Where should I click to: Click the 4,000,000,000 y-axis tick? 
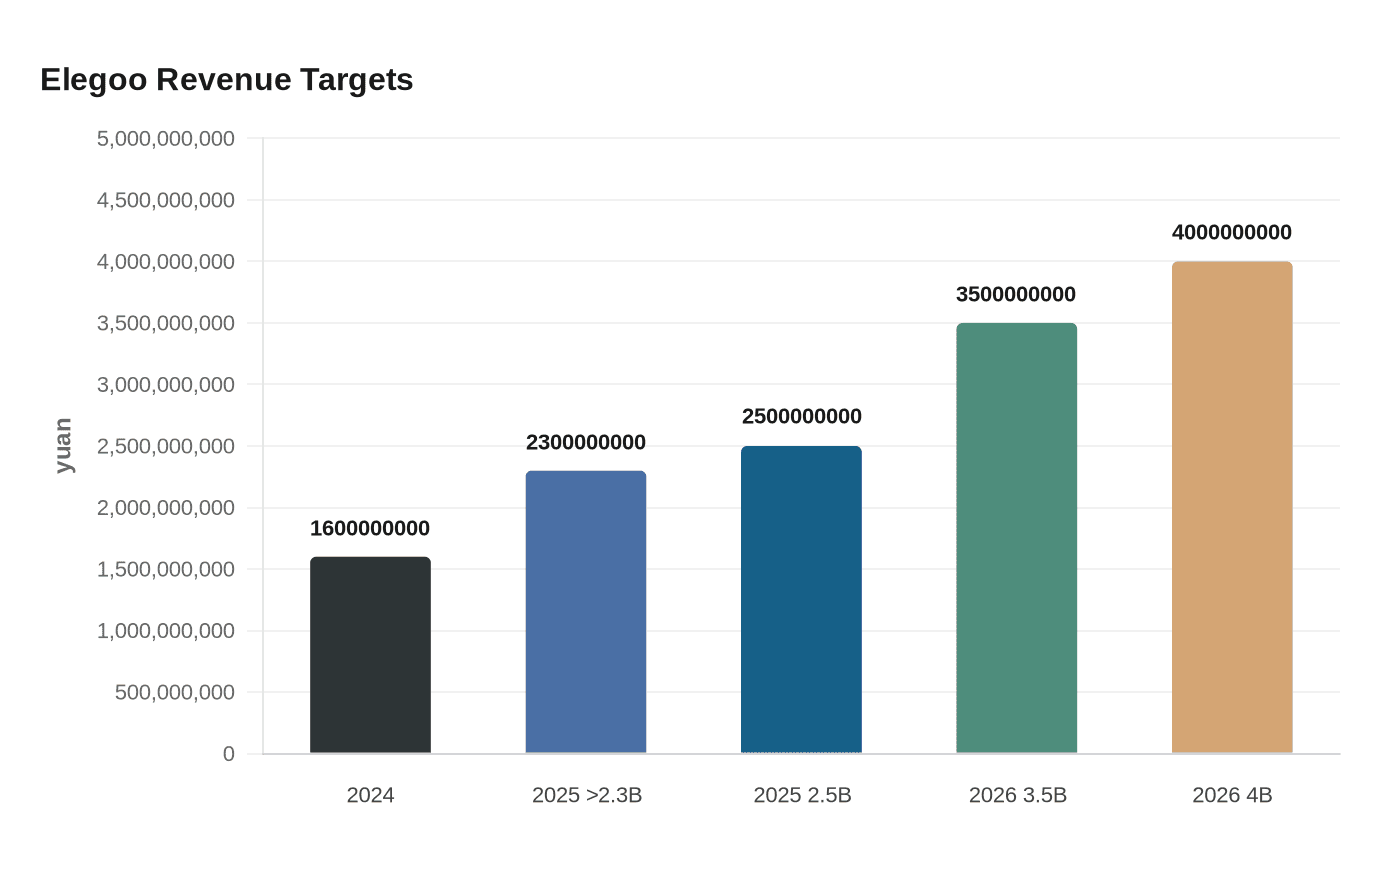click(166, 261)
